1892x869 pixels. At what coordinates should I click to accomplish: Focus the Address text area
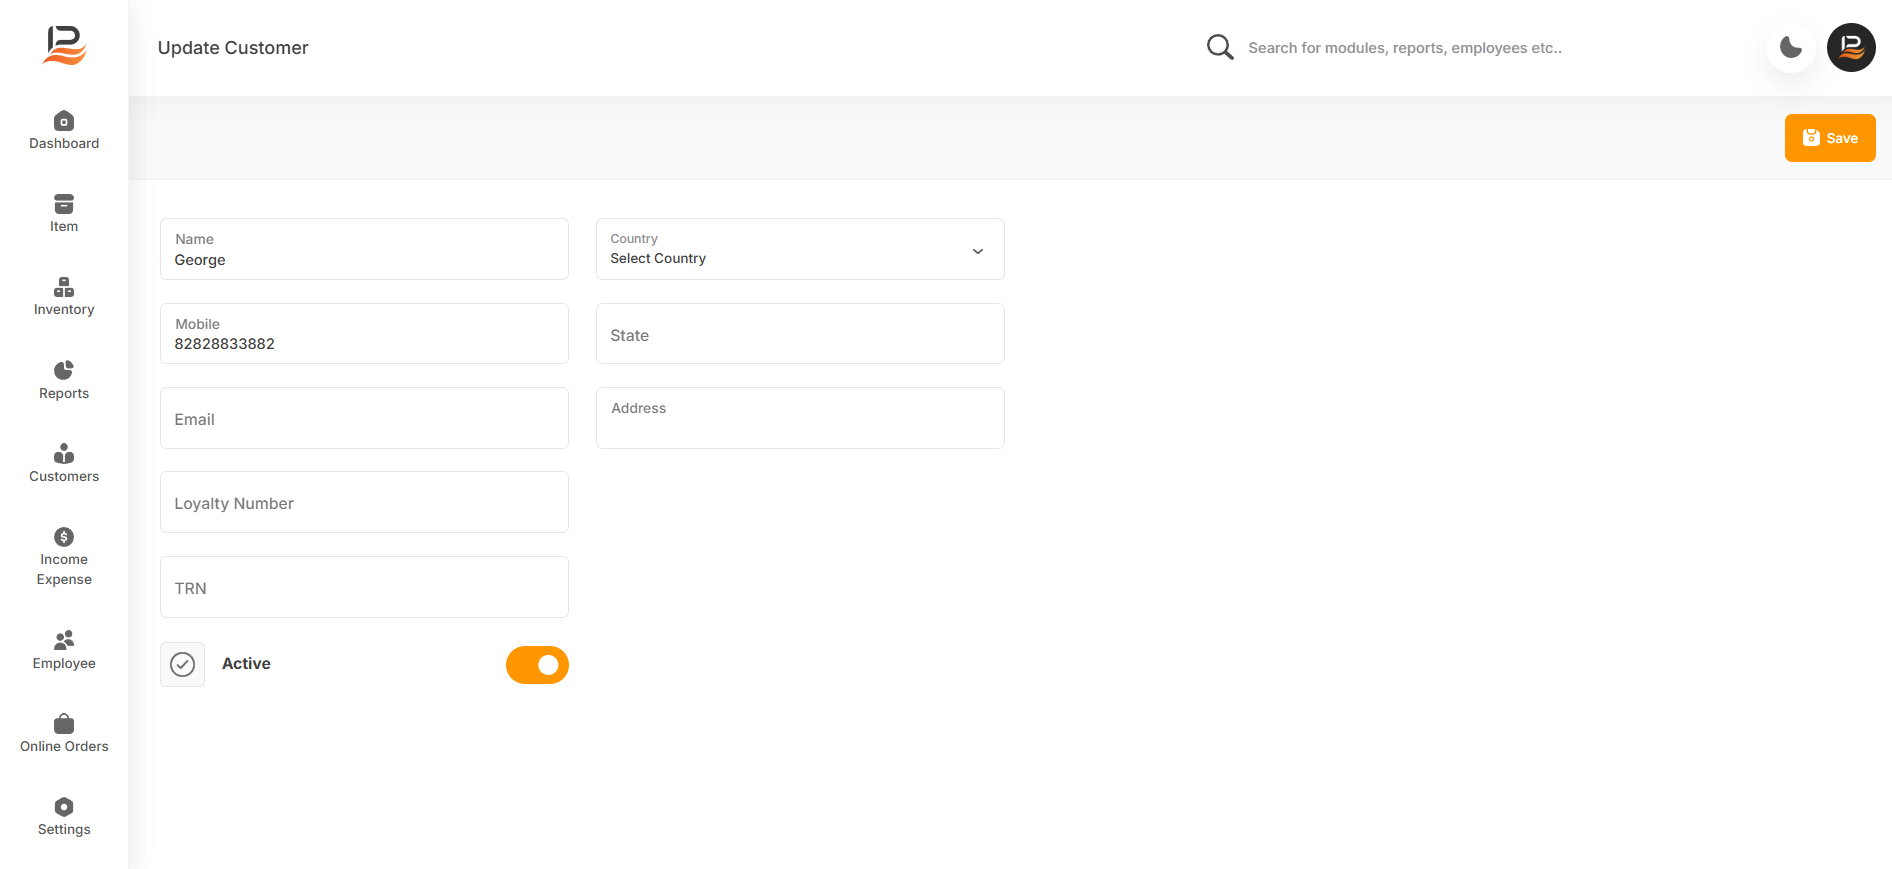coord(800,418)
